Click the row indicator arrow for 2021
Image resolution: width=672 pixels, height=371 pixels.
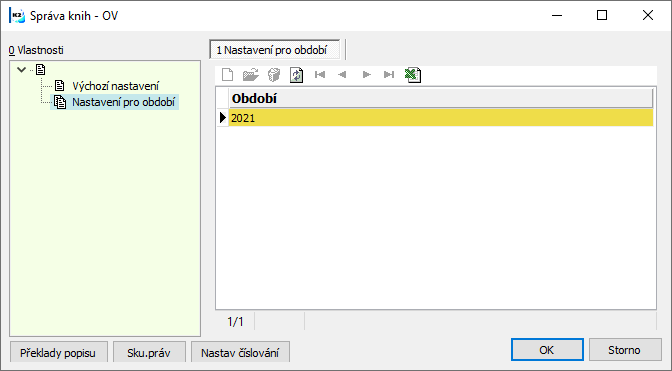coord(222,118)
